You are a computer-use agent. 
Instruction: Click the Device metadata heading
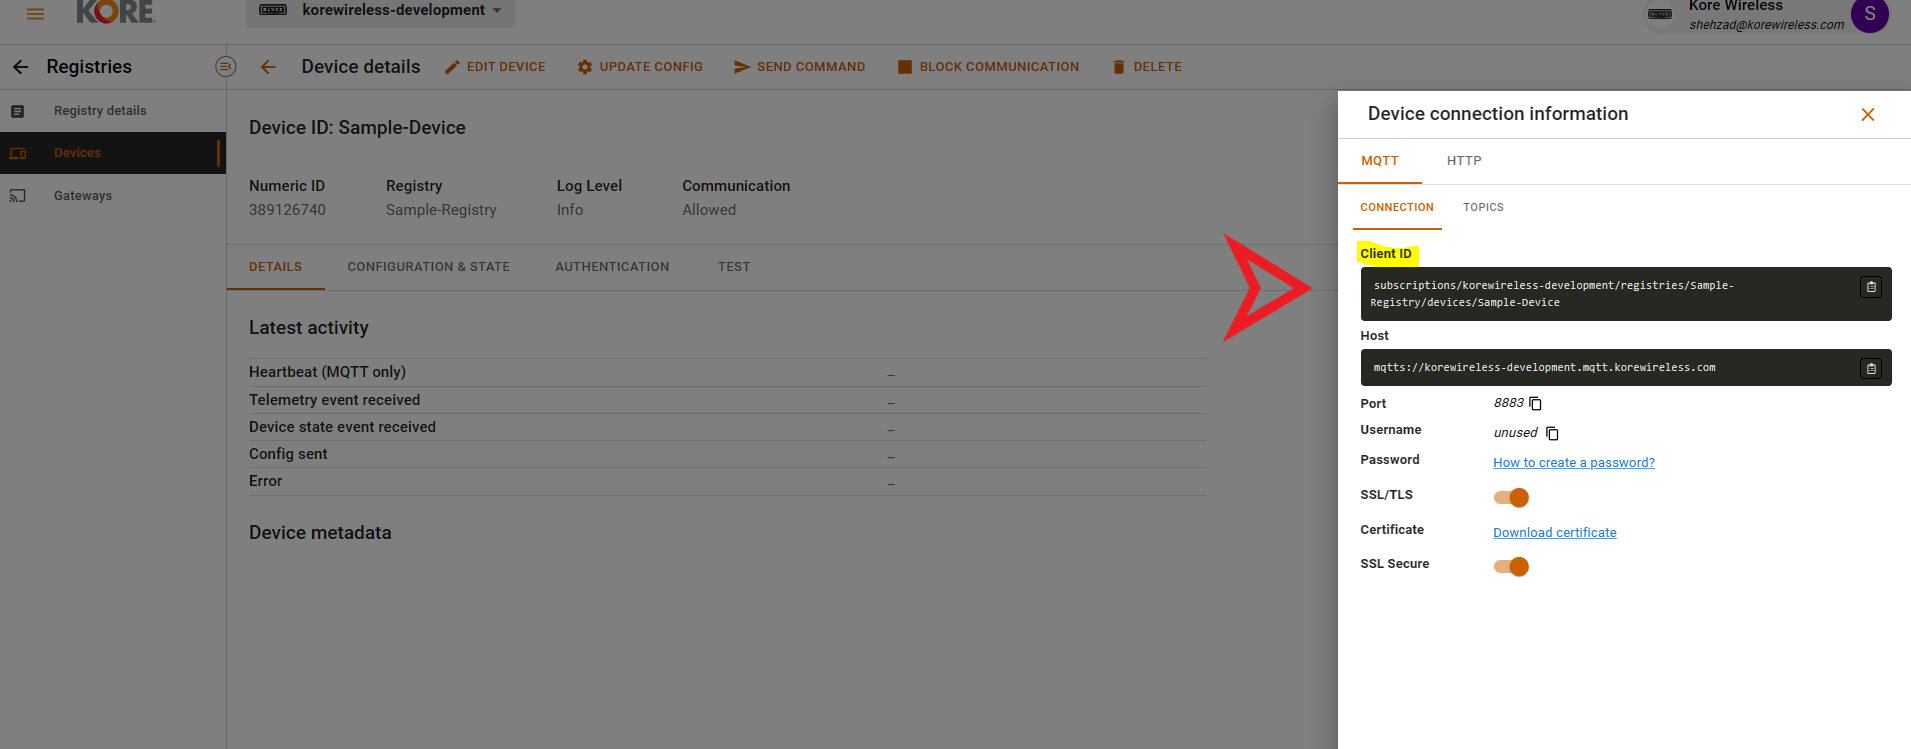320,533
